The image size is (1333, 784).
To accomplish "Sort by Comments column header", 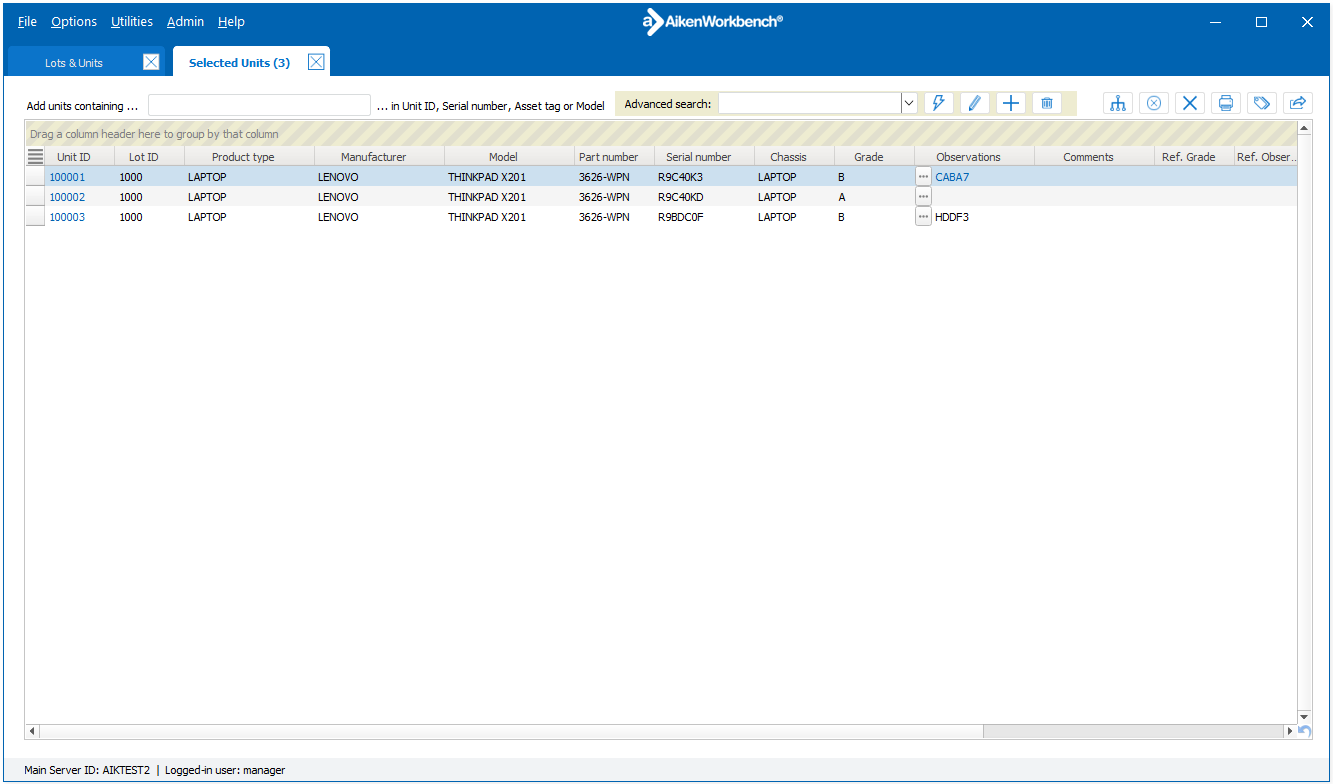I will click(x=1094, y=157).
